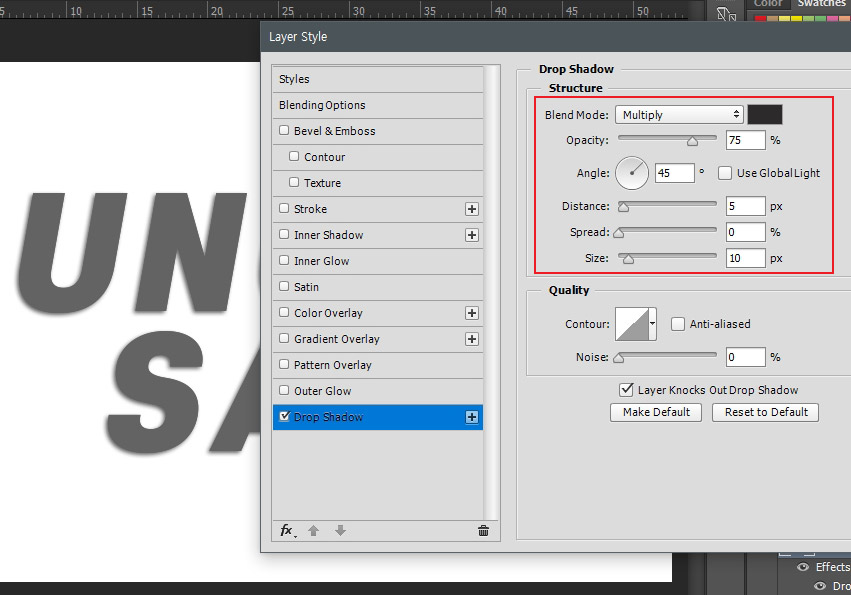The width and height of the screenshot is (851, 595).
Task: Turn on the Satin checkbox
Action: click(x=284, y=286)
